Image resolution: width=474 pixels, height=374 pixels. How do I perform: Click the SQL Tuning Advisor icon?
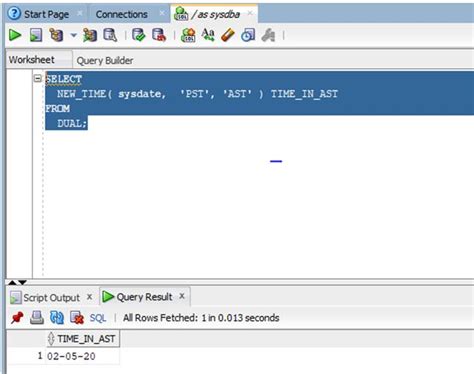tap(110, 35)
